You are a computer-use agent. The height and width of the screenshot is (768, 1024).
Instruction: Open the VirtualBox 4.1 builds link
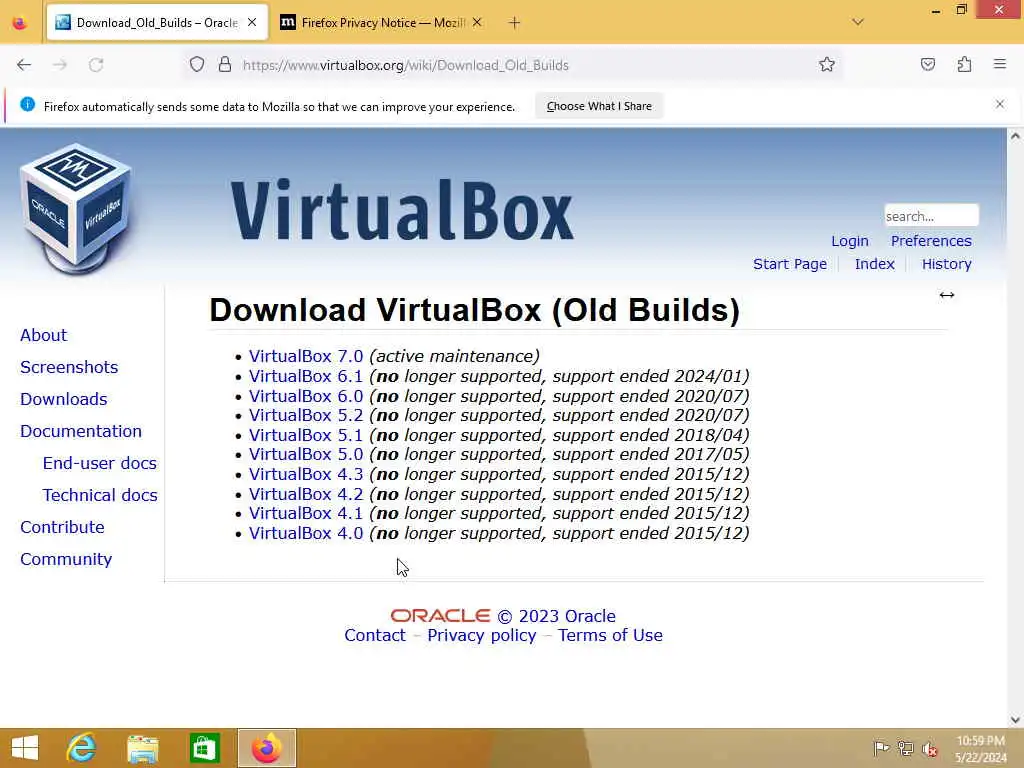click(x=306, y=513)
